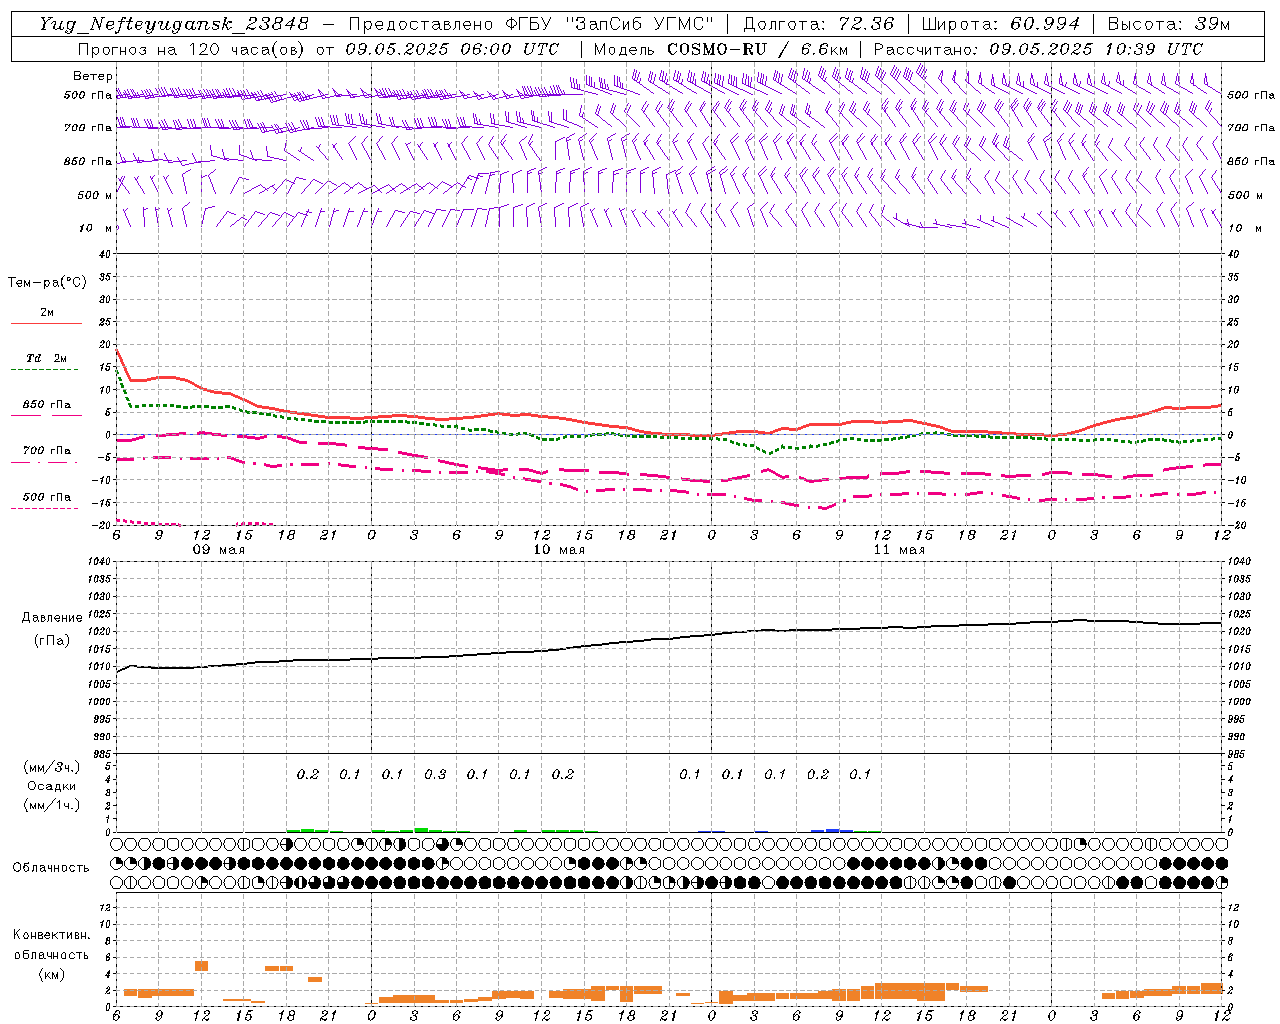Click the 500 гПа temperature legend label
1280x1024 pixels.
pos(47,496)
